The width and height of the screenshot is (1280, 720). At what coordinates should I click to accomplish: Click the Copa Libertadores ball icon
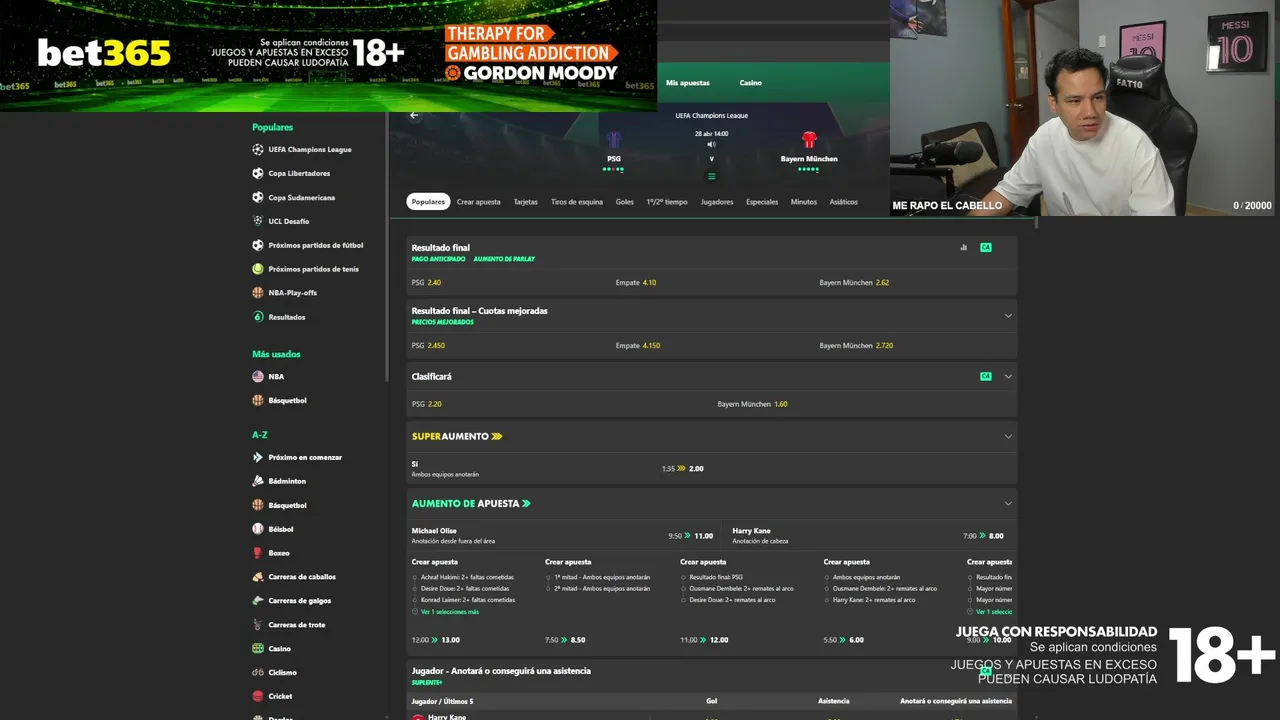point(258,173)
